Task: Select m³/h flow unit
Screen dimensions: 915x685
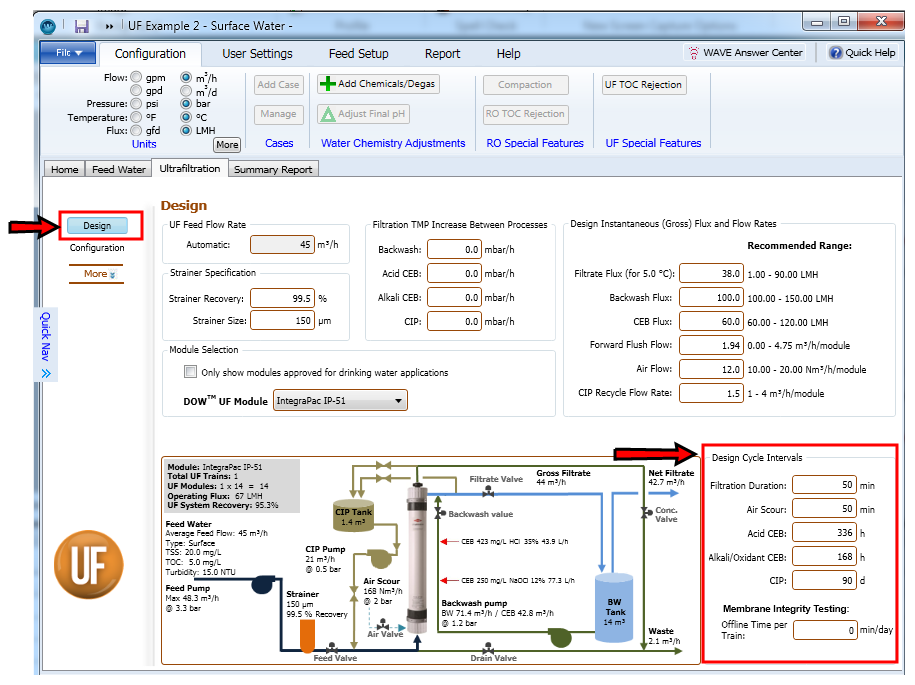Action: (186, 77)
